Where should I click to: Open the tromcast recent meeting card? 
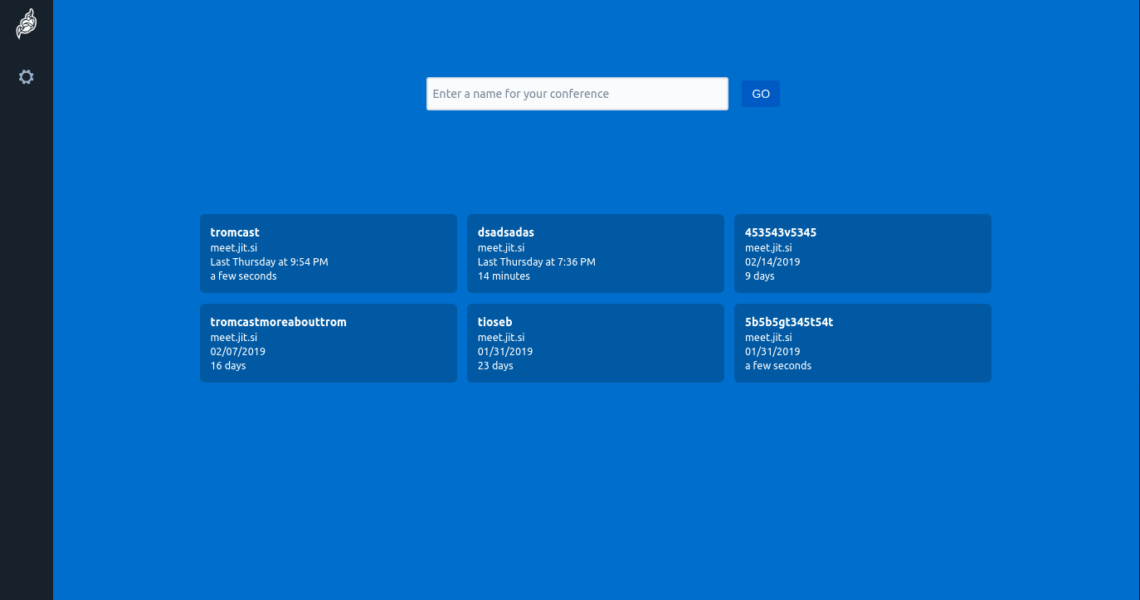pyautogui.click(x=328, y=253)
